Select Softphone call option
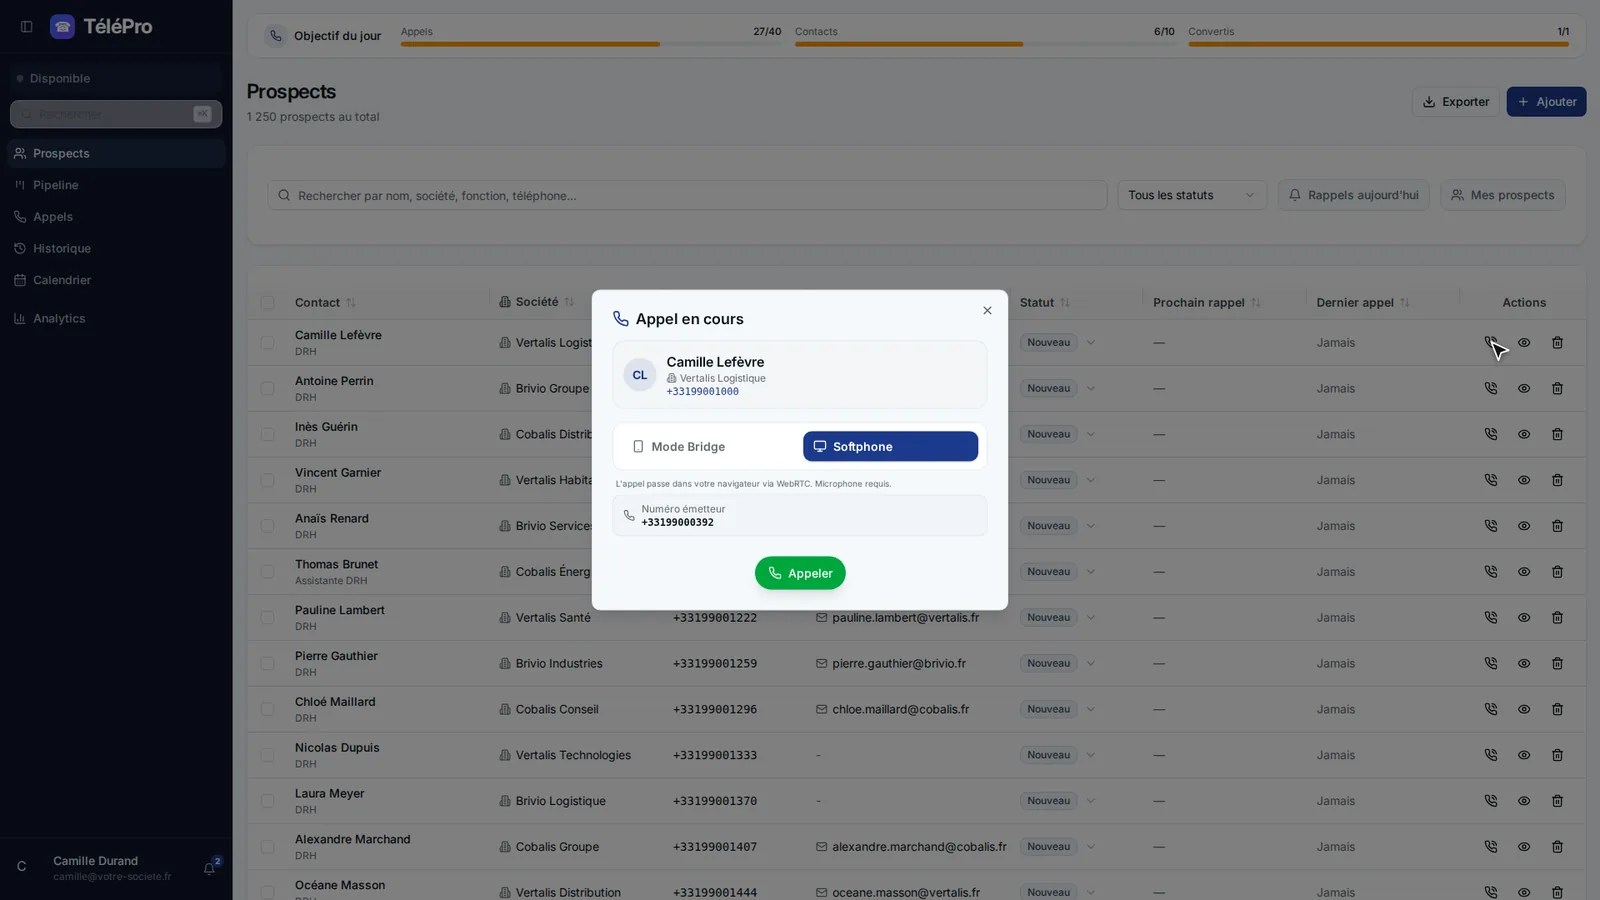Viewport: 1600px width, 900px height. [x=890, y=446]
